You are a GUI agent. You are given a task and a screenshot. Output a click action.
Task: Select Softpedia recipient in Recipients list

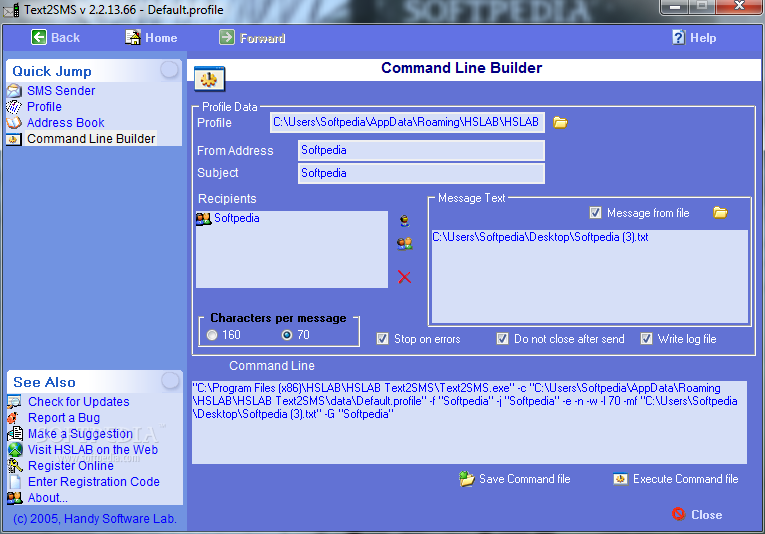coord(237,218)
